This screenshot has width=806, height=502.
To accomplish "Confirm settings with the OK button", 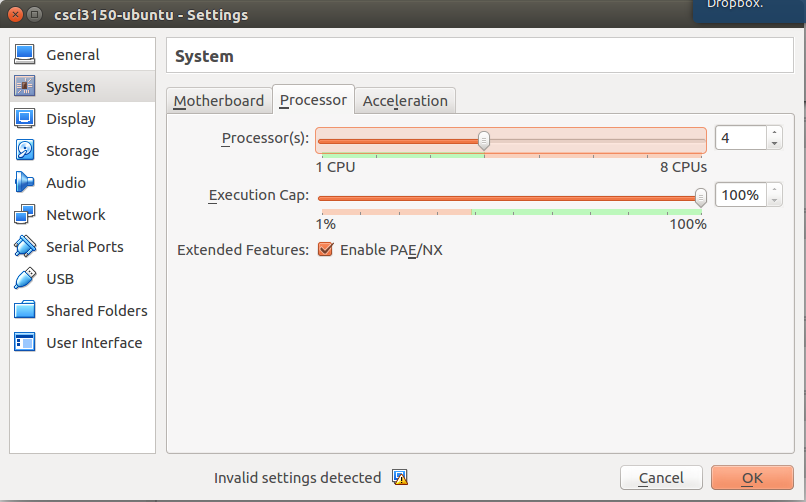I will point(752,478).
